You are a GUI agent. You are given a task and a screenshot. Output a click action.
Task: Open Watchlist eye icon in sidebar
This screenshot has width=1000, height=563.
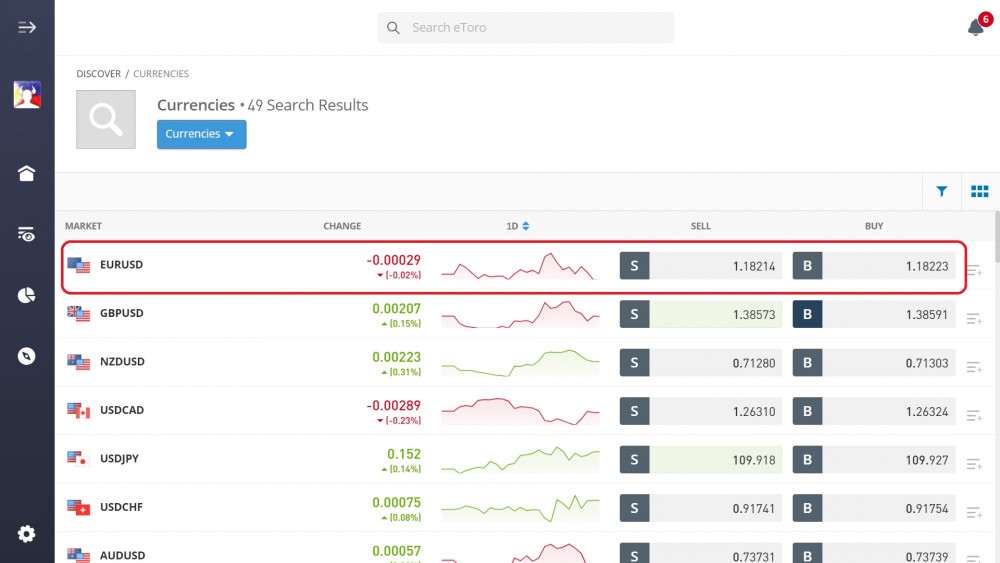(26, 235)
